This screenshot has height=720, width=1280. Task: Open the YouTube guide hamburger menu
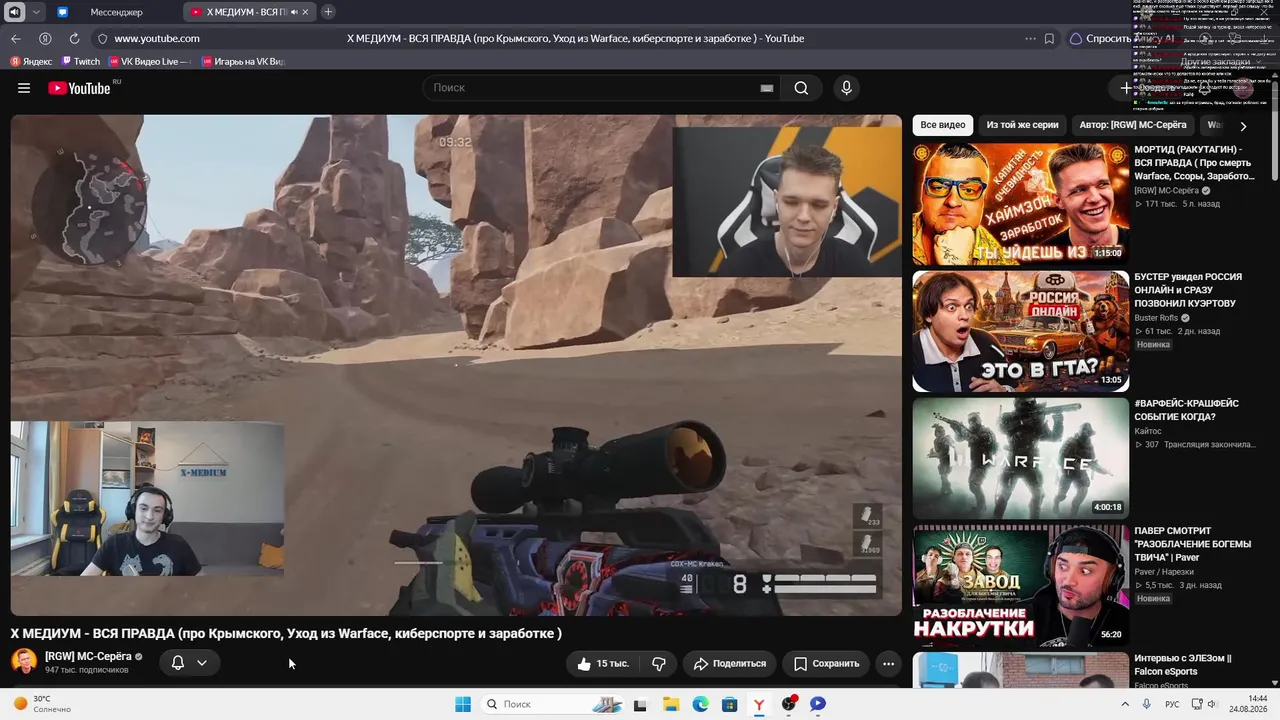tap(24, 88)
